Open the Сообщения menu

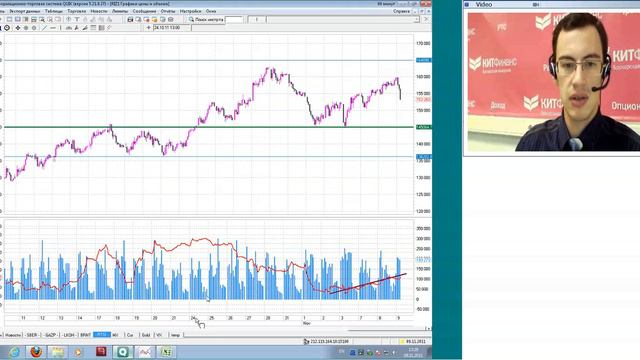point(144,11)
